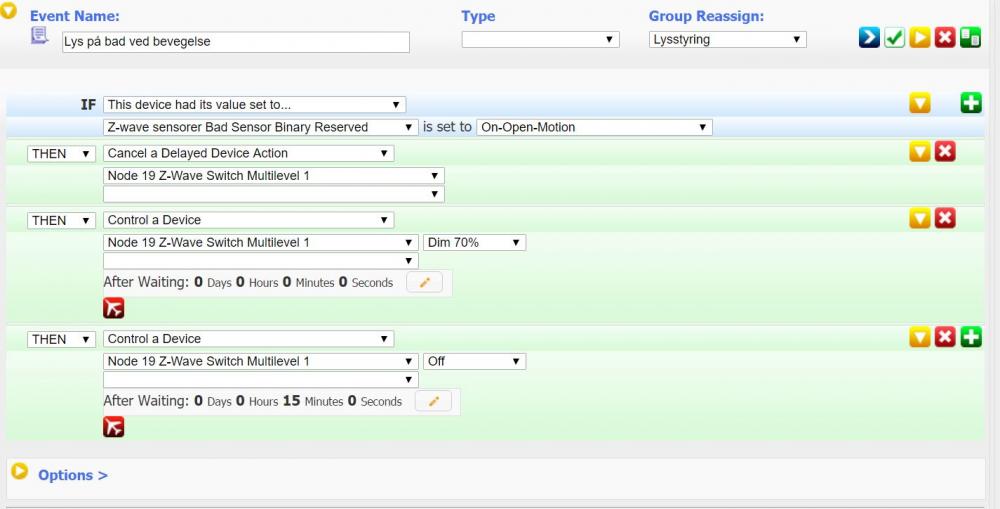The width and height of the screenshot is (1000, 509).
Task: Click the green checkmark event icon
Action: pyautogui.click(x=894, y=38)
